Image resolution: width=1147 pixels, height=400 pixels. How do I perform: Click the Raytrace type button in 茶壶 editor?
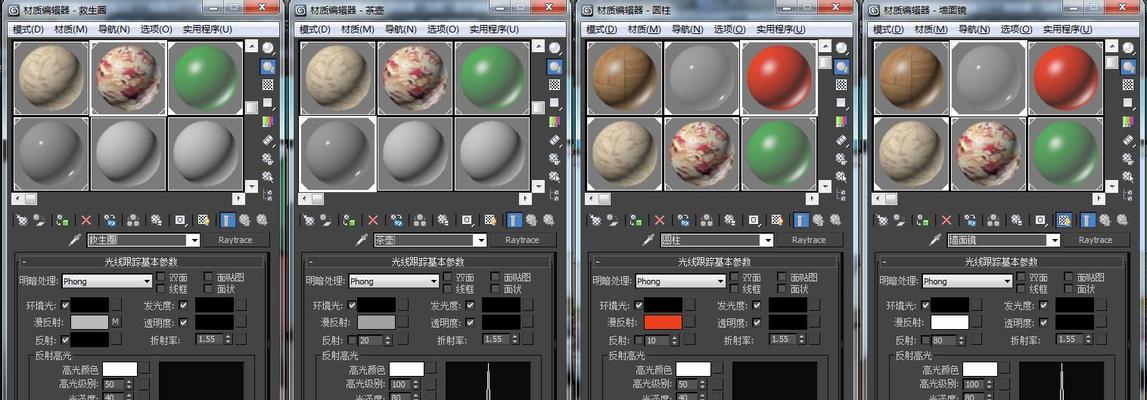[x=525, y=241]
